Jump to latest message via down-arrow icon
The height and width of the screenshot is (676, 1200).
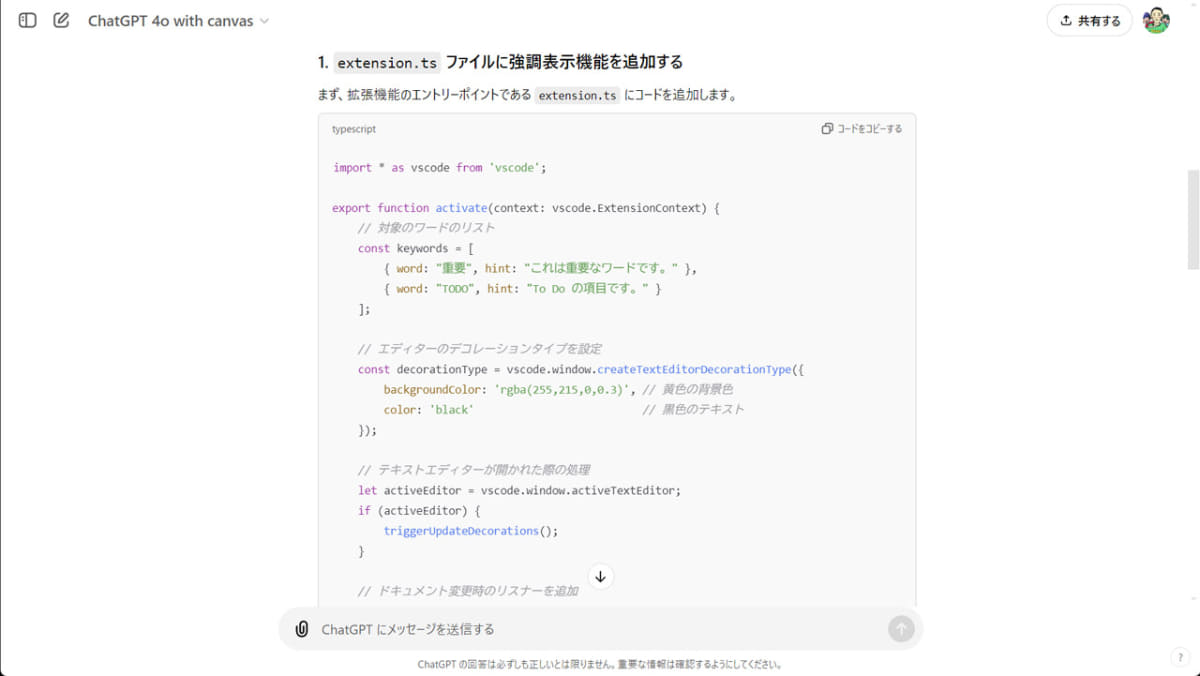pos(600,576)
